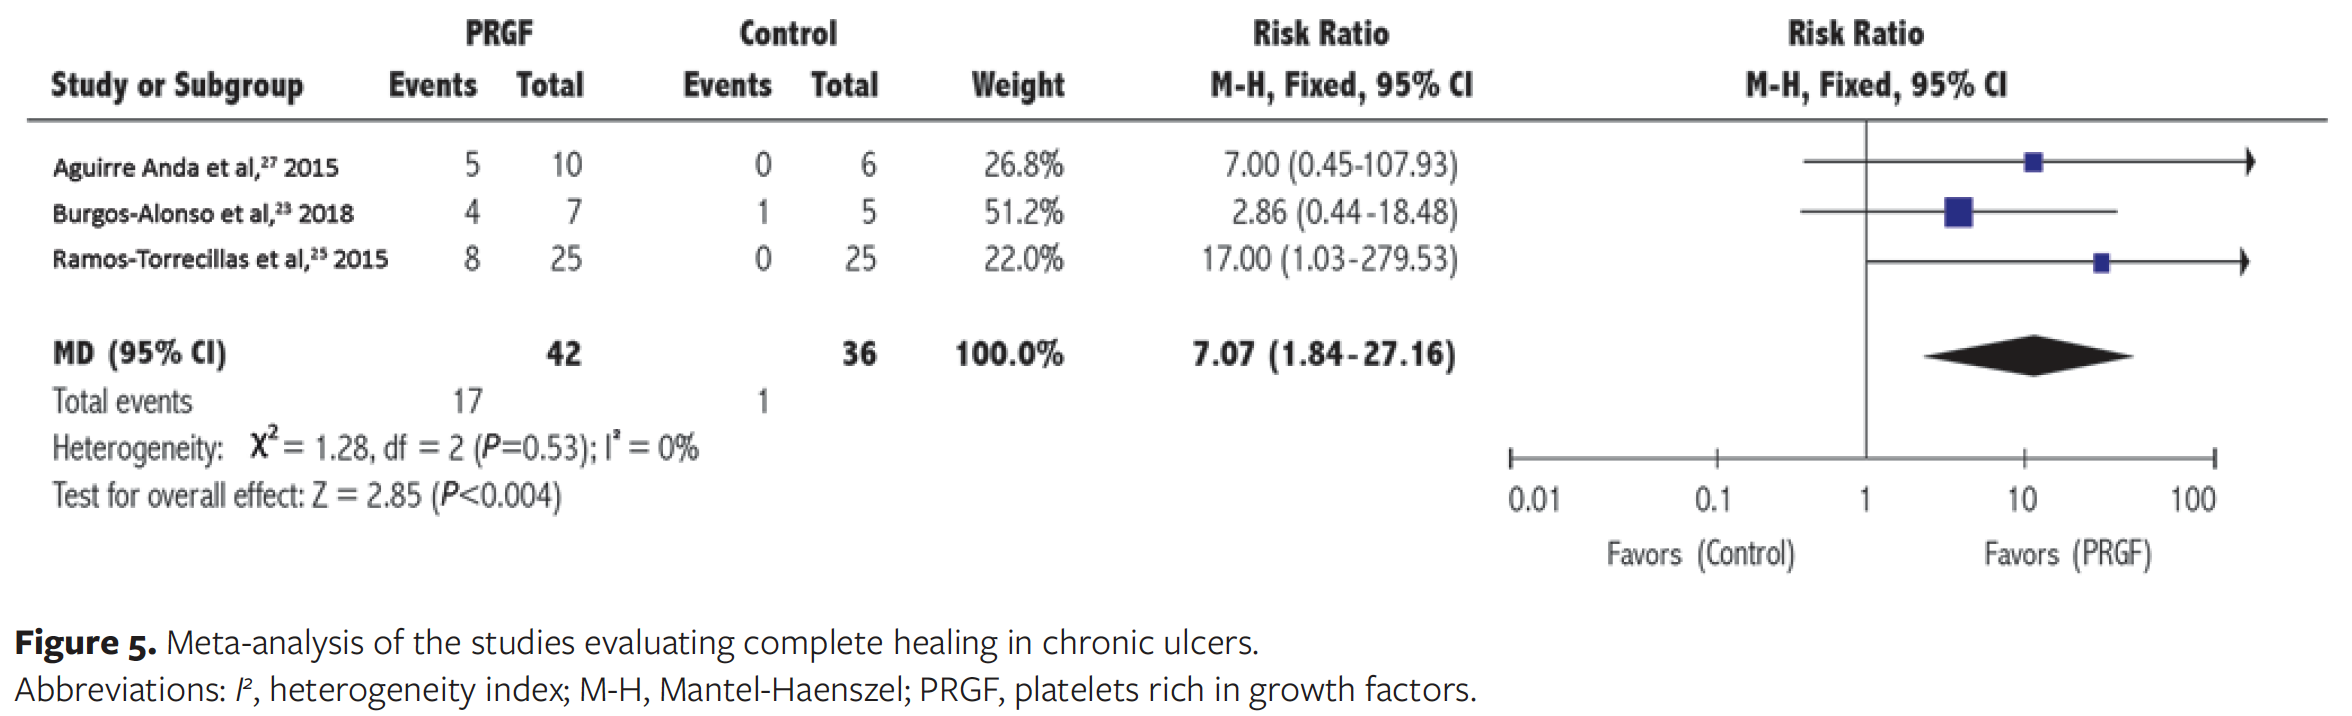Click the Study or Subgroup column header

pos(177,86)
